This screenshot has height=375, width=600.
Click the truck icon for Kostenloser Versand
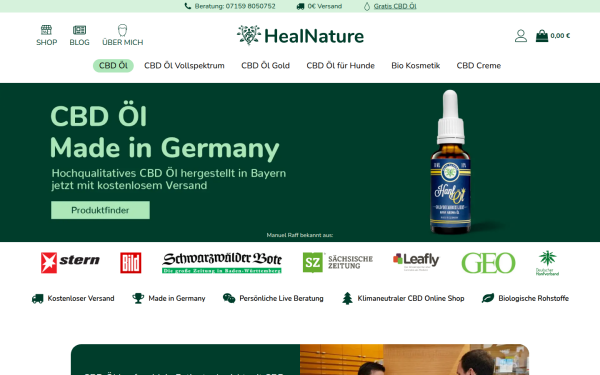(38, 298)
